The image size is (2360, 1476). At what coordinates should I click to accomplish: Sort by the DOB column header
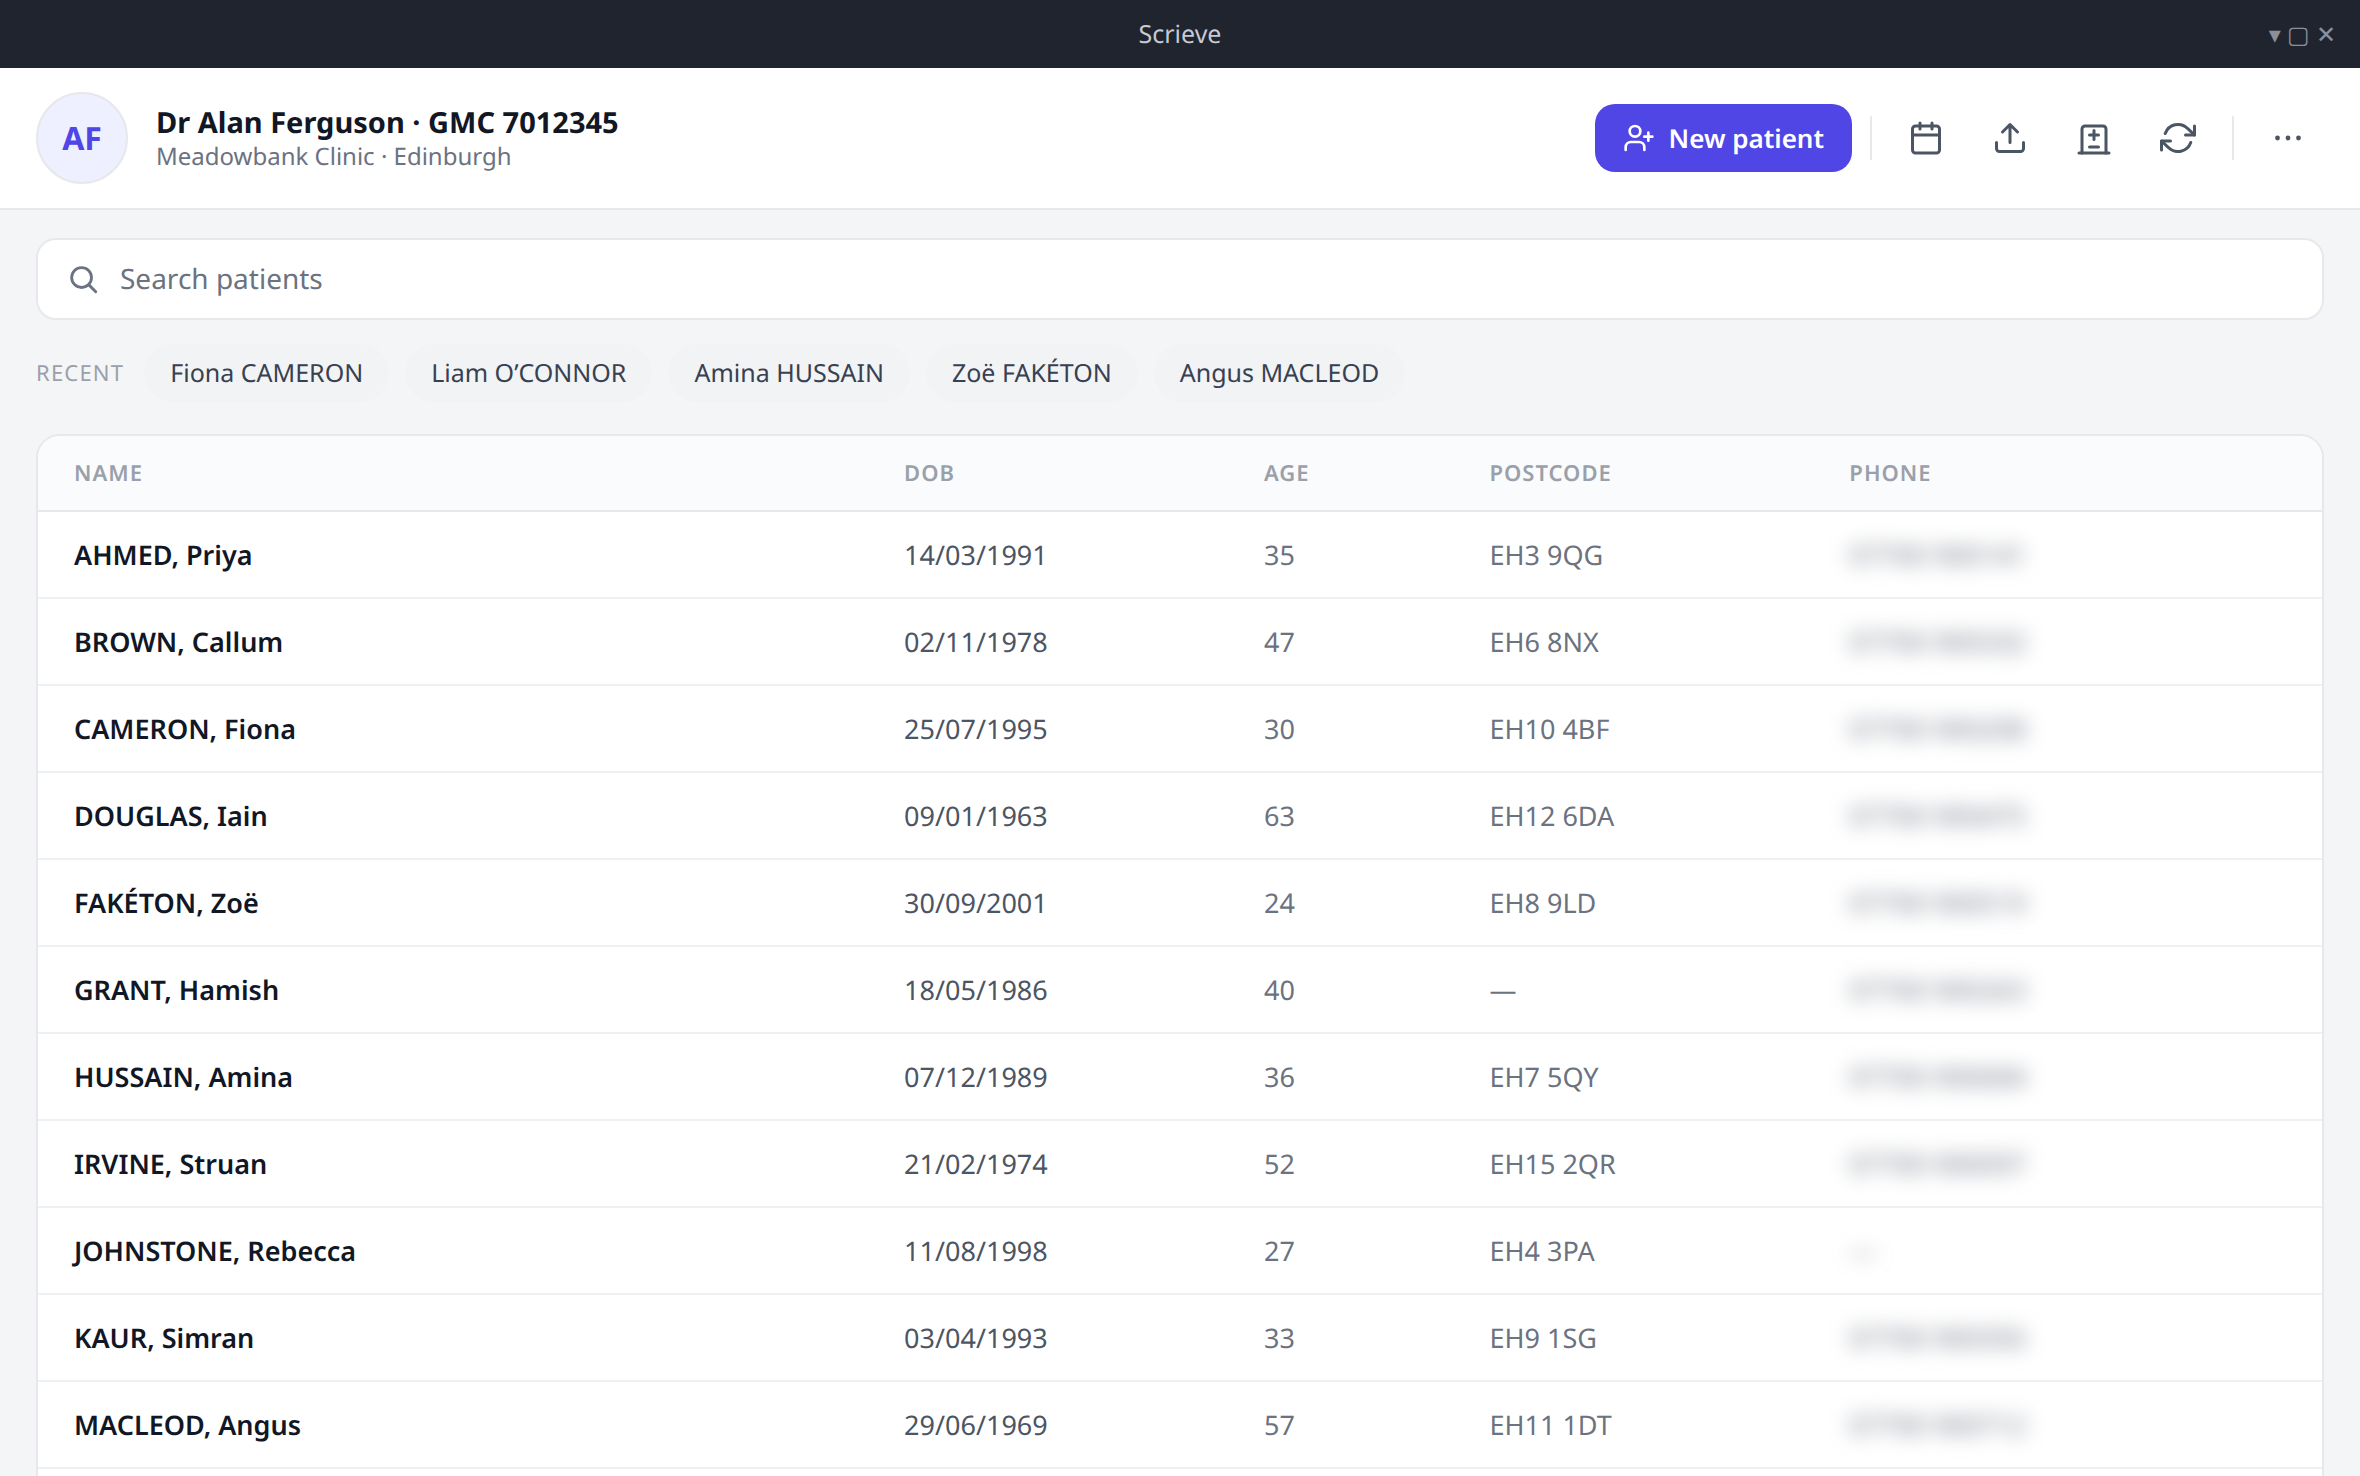pos(929,473)
